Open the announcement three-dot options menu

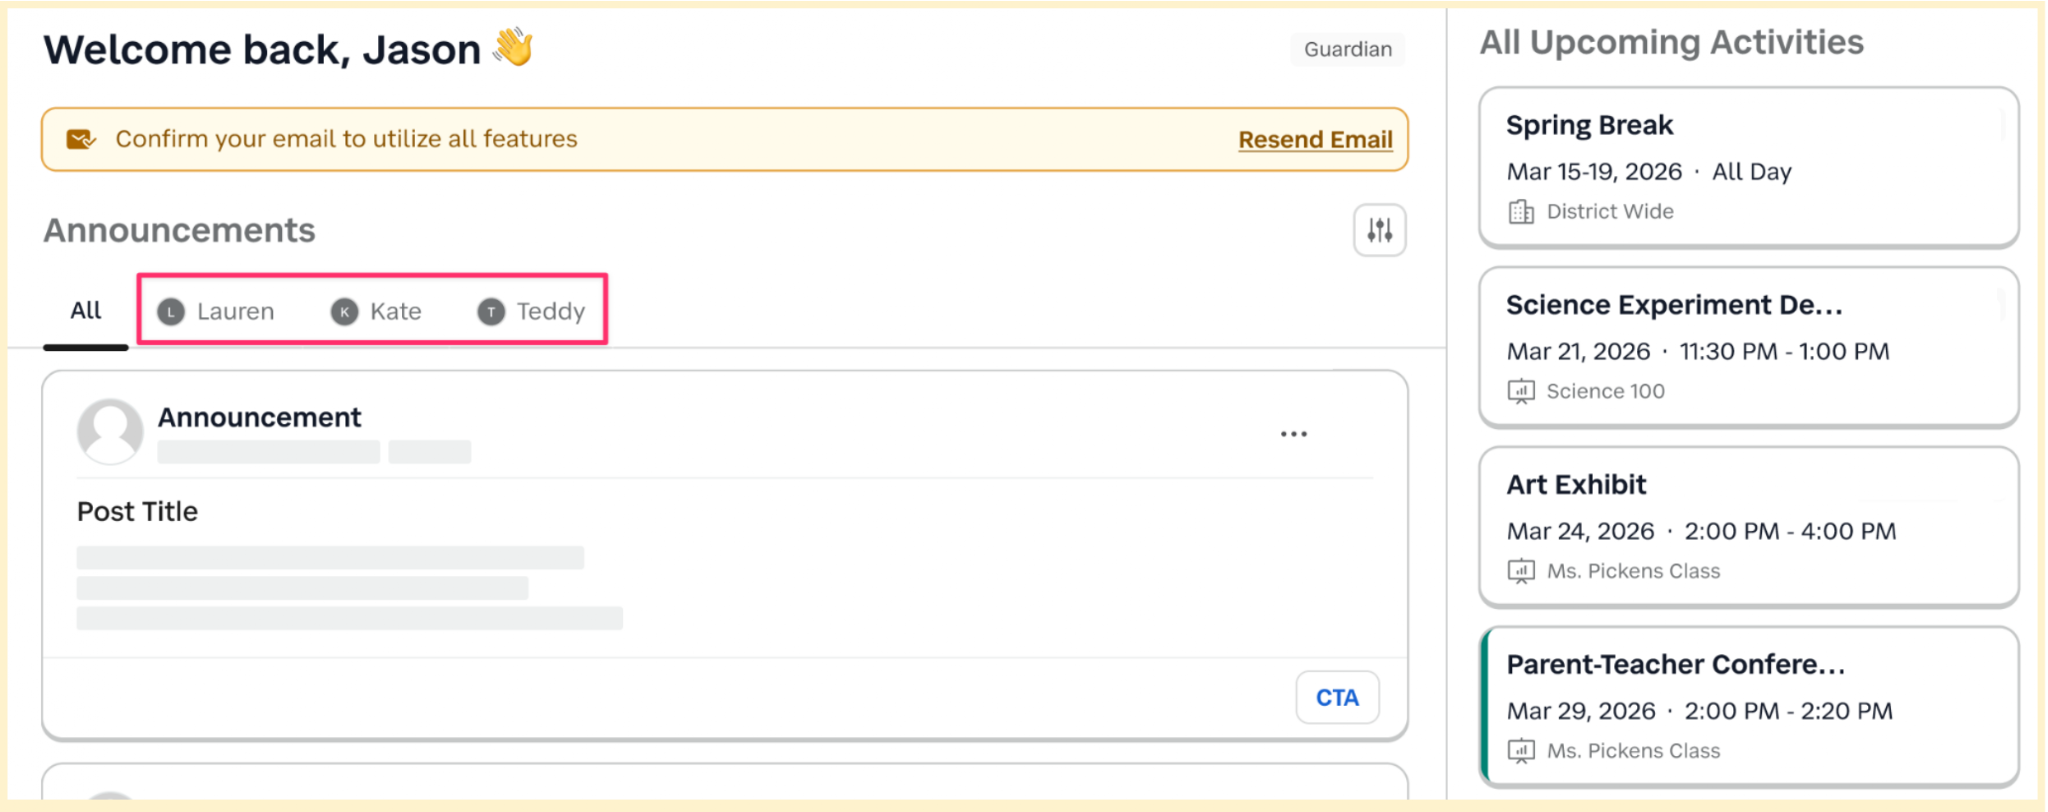[x=1293, y=434]
